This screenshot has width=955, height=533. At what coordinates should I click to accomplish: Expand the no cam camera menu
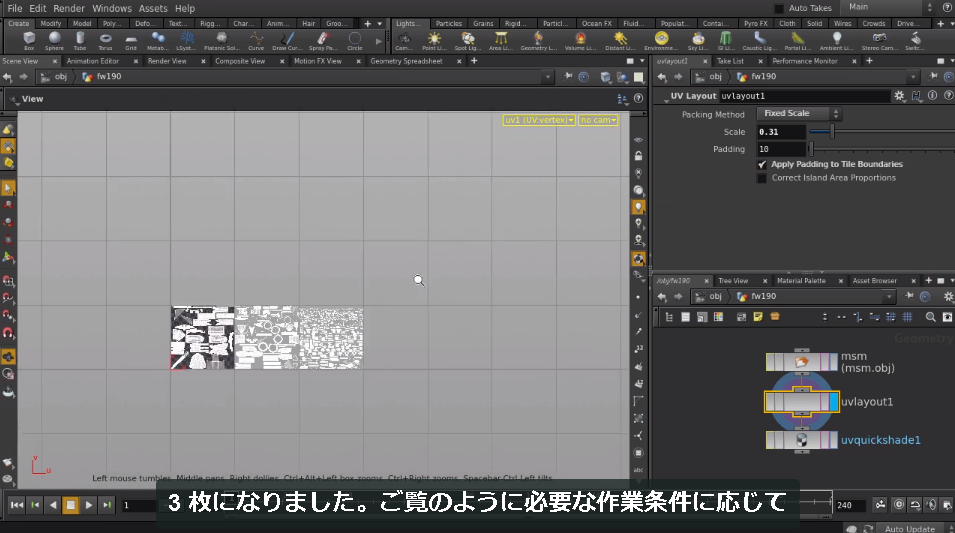(x=598, y=120)
